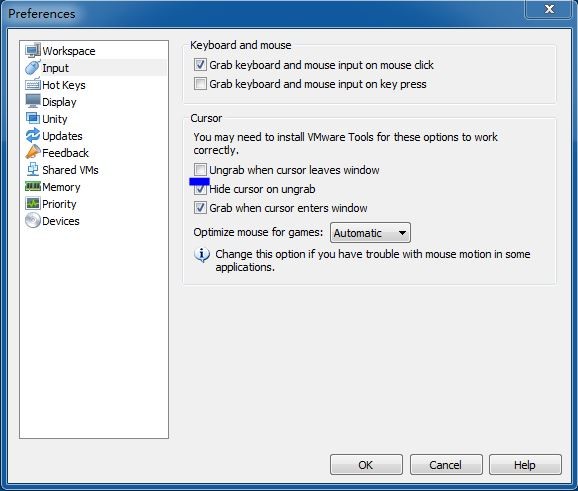Click the Preferences title bar text
Screen dimensions: 578x491
[x=42, y=14]
